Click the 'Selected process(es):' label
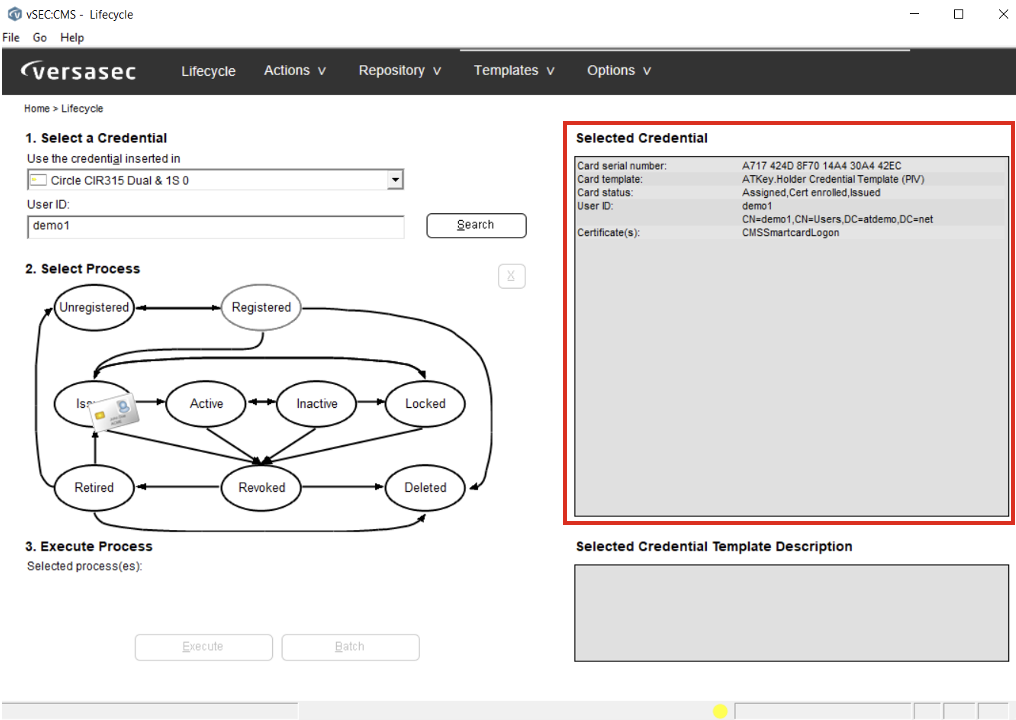1016x720 pixels. coord(84,566)
